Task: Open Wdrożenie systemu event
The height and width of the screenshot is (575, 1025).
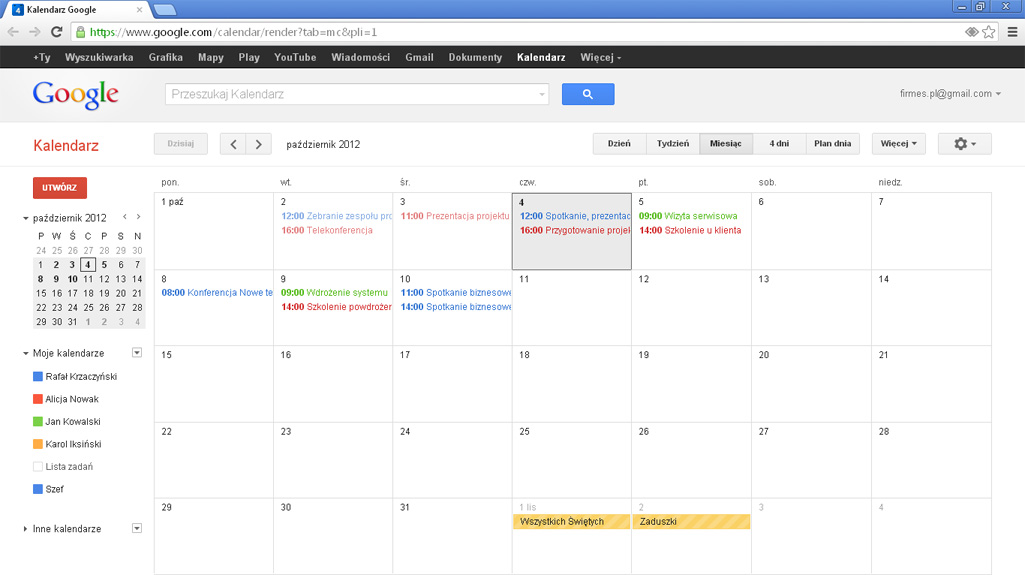Action: coord(334,293)
